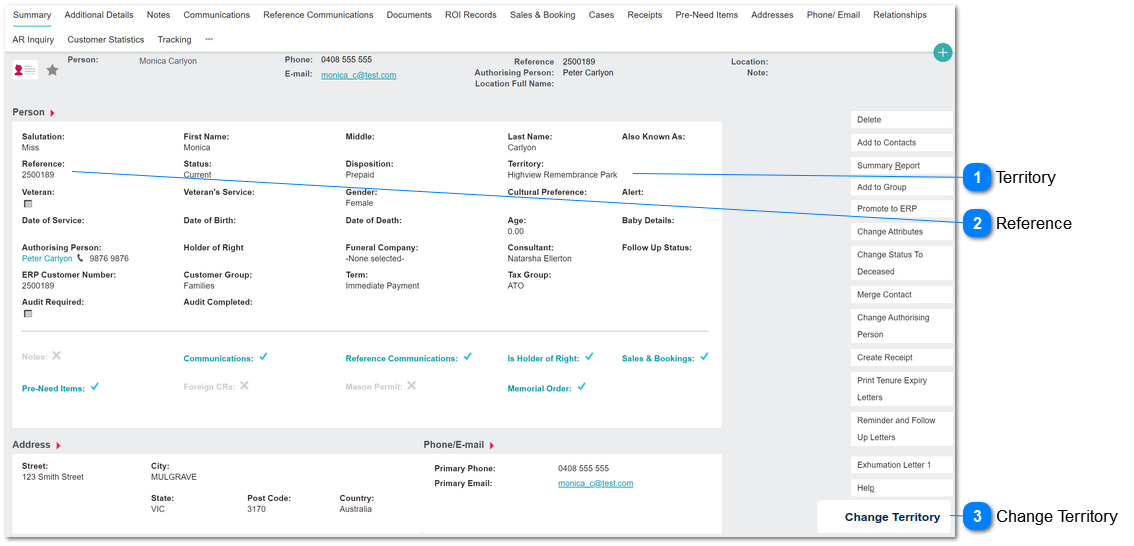Click the Consultant value Natarsha Ellerton
Image resolution: width=1134 pixels, height=546 pixels.
540,259
